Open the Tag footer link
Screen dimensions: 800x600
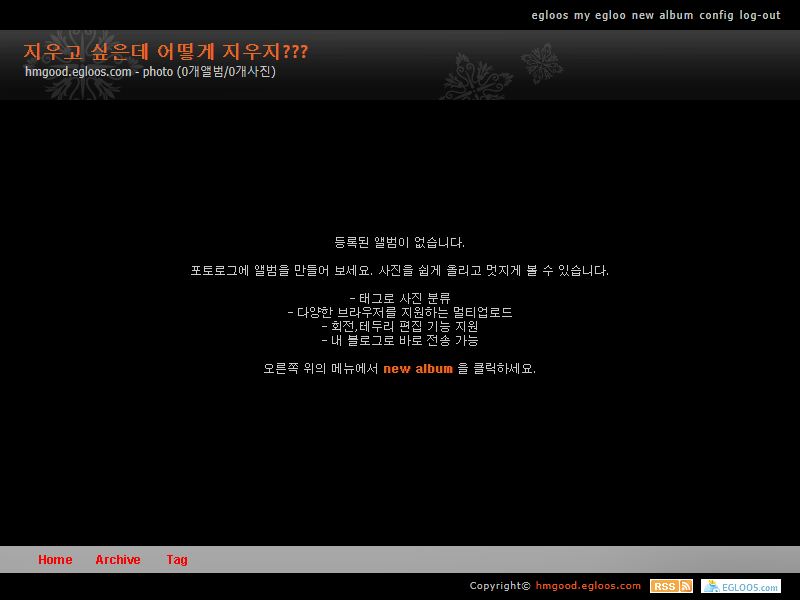(177, 560)
